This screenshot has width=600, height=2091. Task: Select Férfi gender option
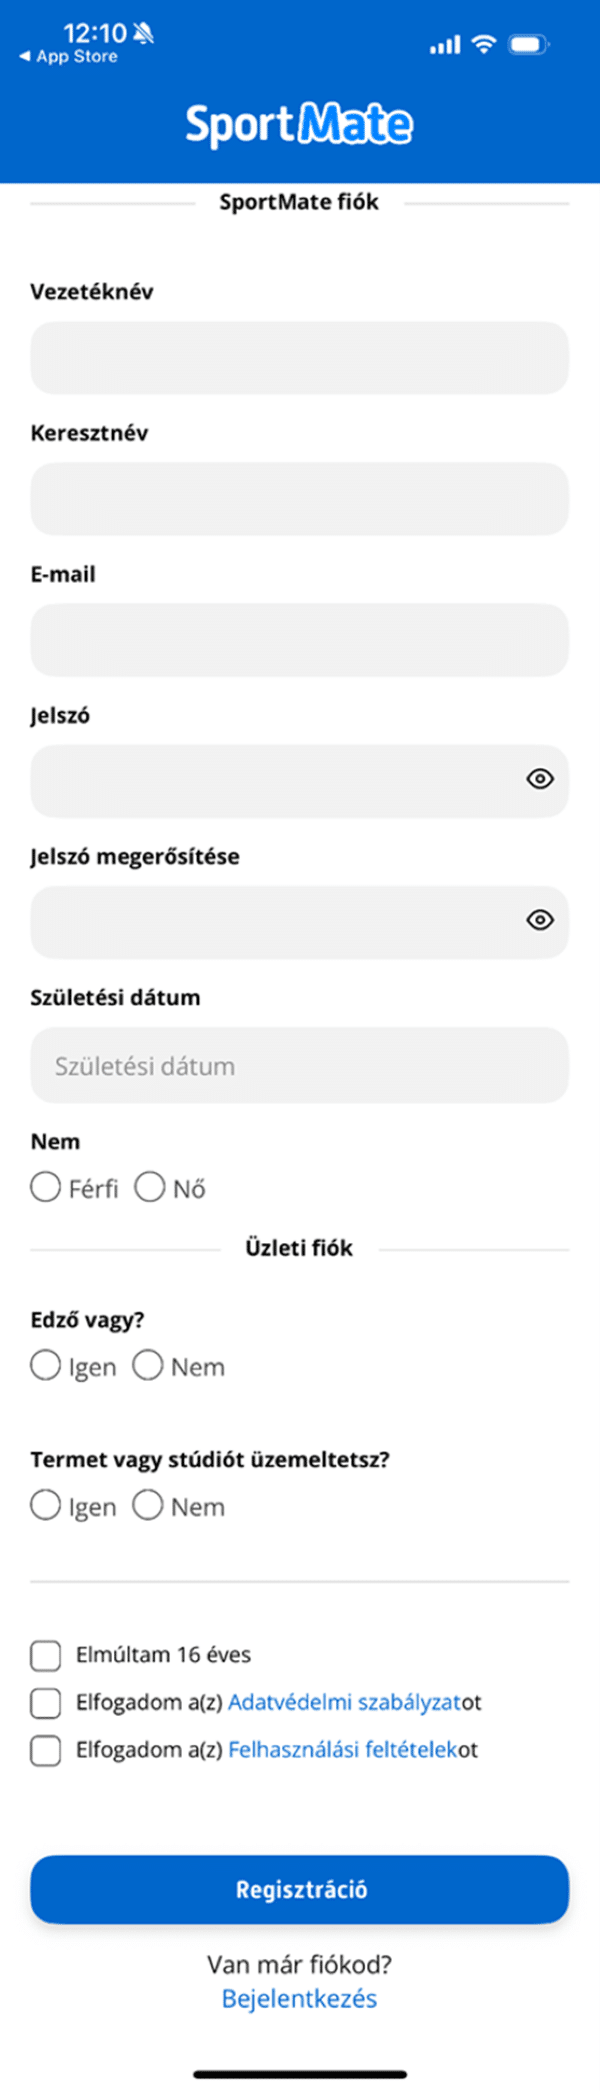[46, 1188]
